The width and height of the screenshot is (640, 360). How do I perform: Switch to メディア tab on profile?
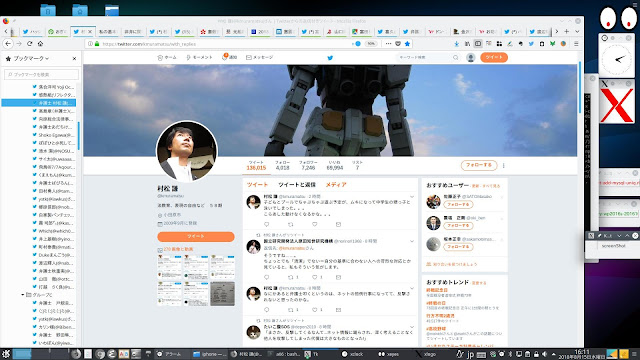(336, 185)
